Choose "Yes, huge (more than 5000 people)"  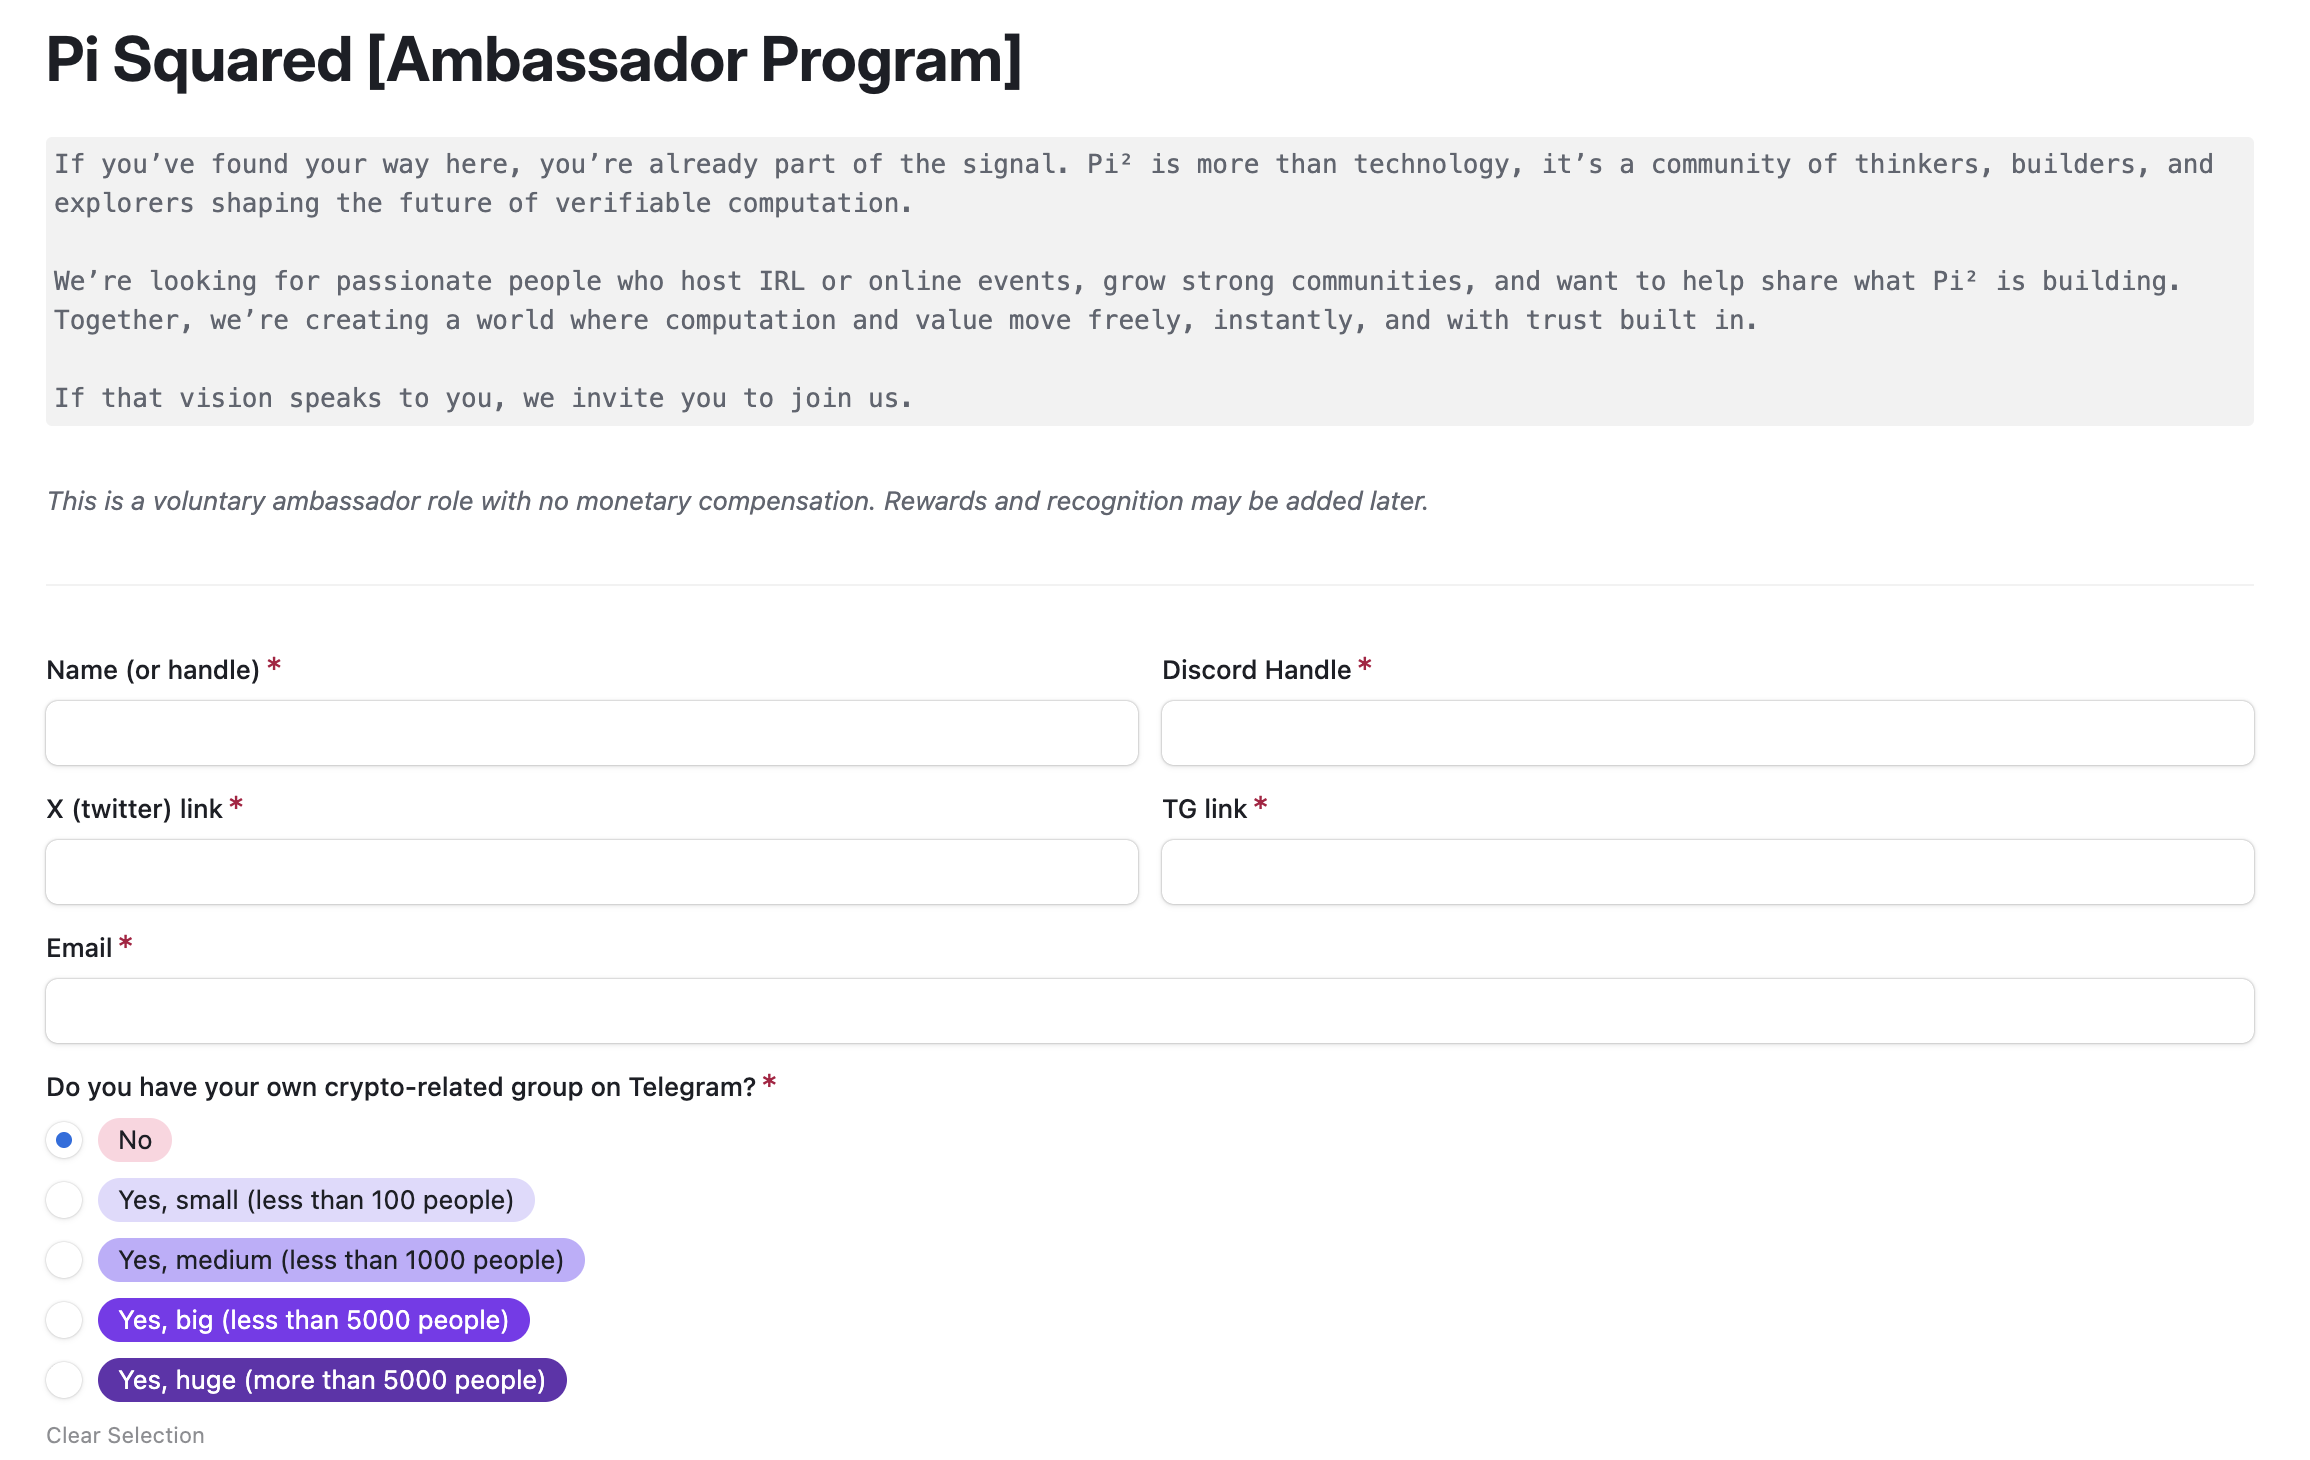pyautogui.click(x=64, y=1380)
